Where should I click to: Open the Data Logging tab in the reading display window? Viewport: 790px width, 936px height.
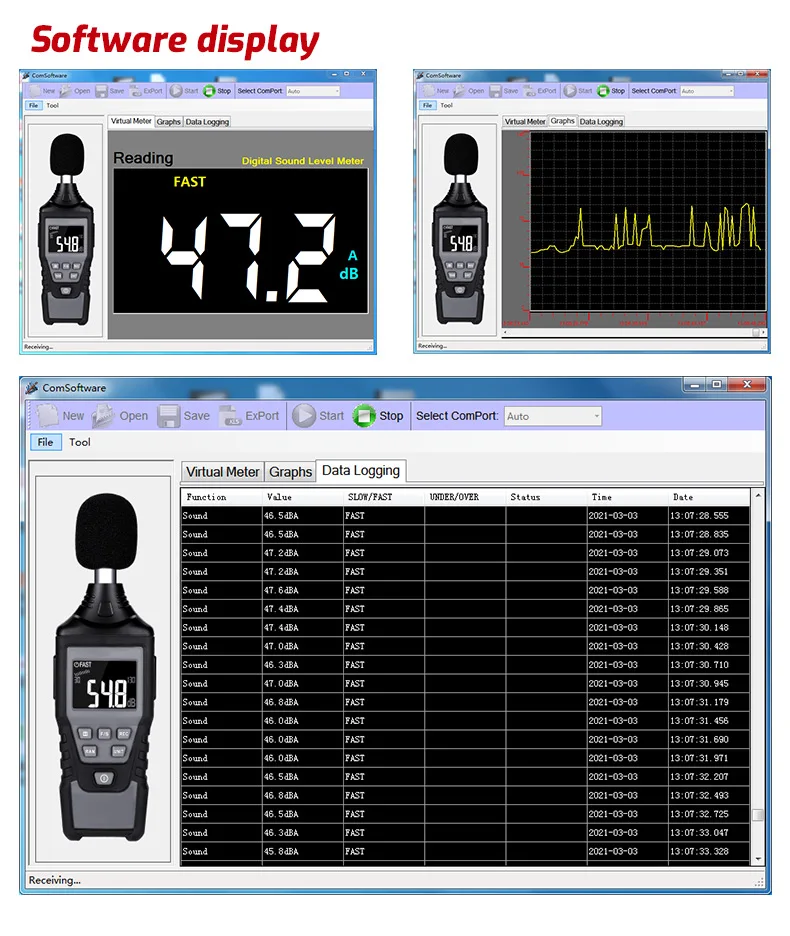tap(207, 122)
